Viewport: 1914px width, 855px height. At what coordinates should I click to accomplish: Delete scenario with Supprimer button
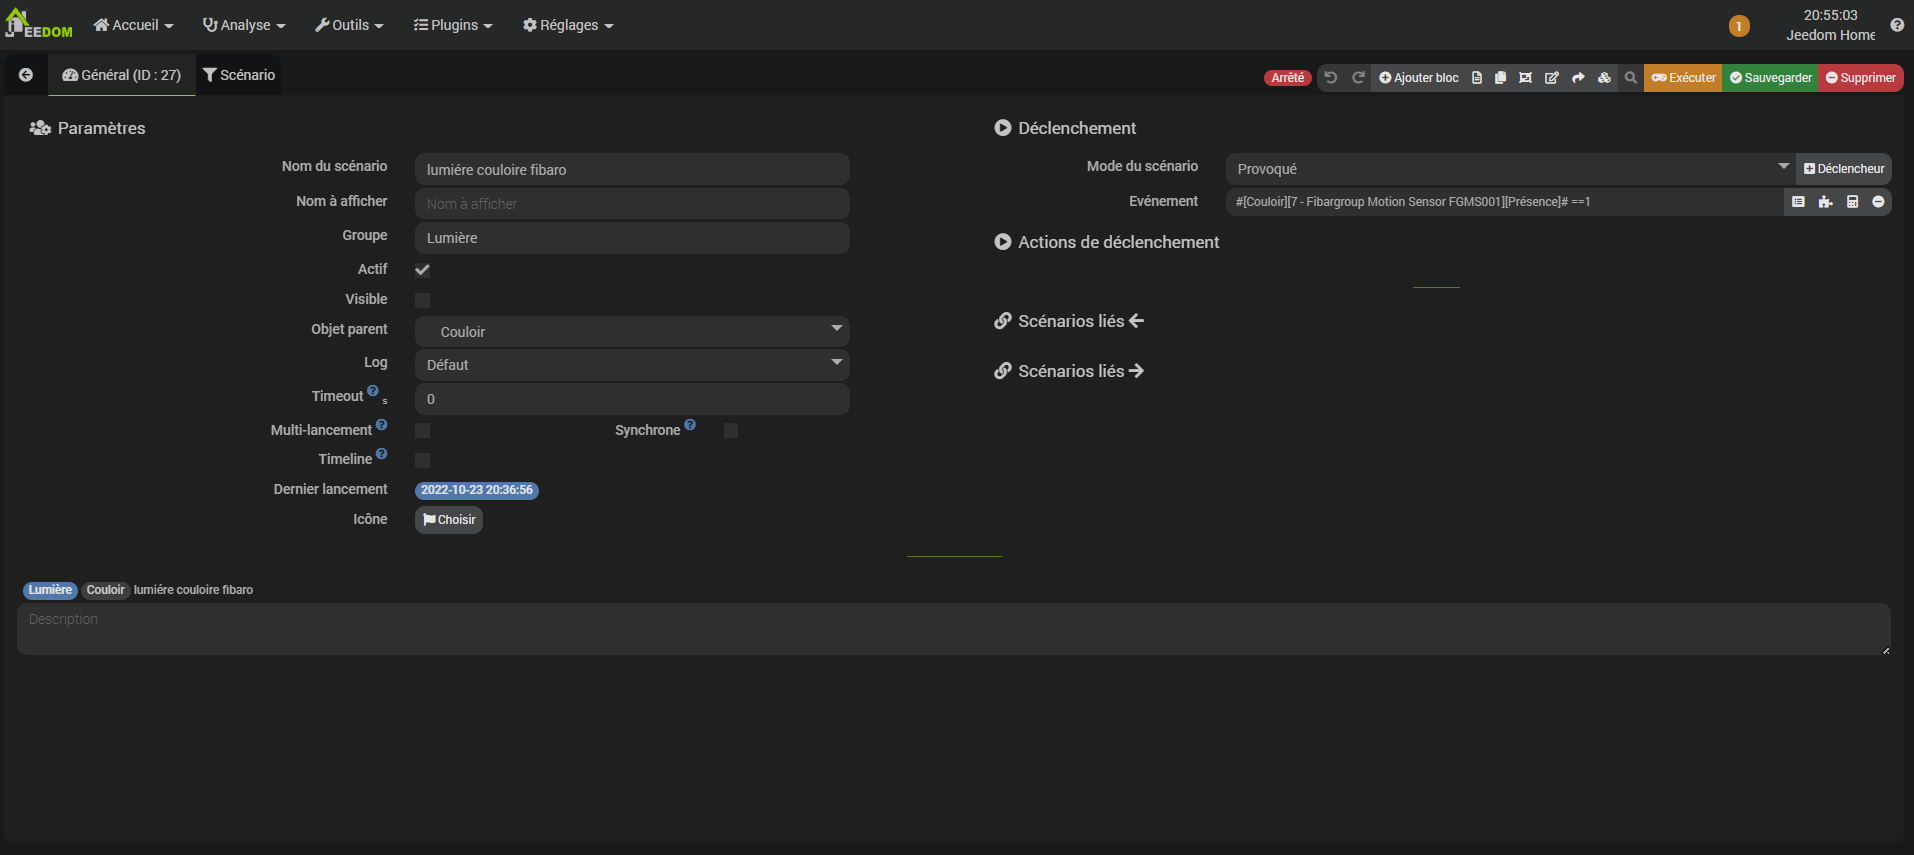(1861, 78)
